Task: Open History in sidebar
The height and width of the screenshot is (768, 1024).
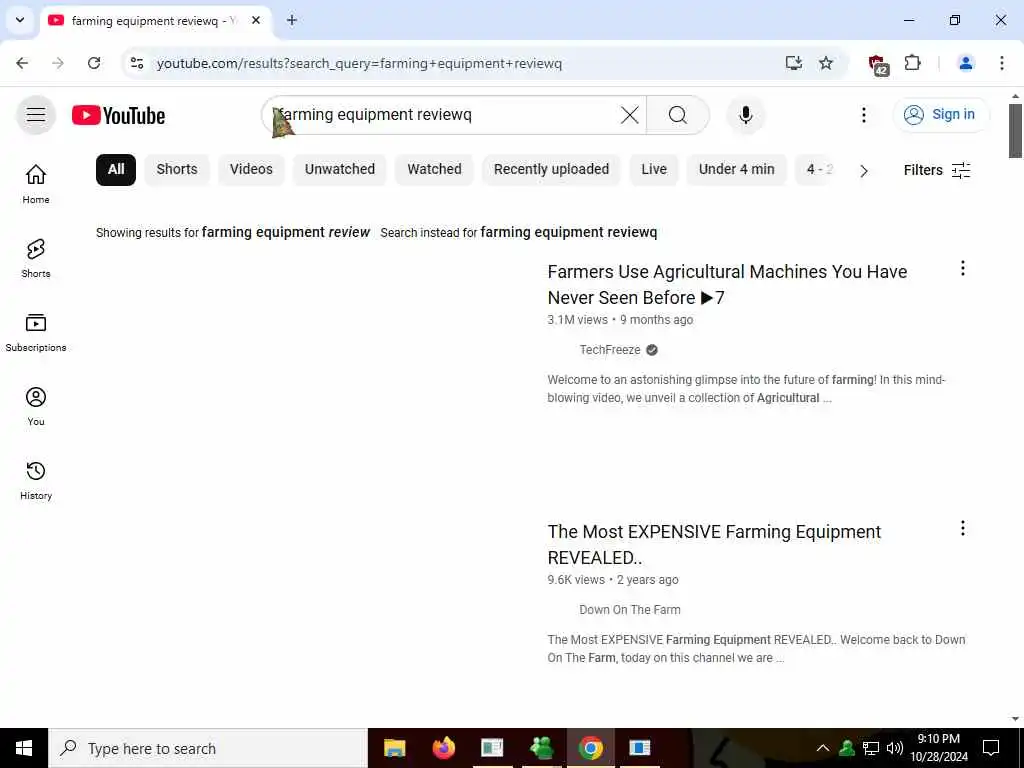Action: click(36, 480)
